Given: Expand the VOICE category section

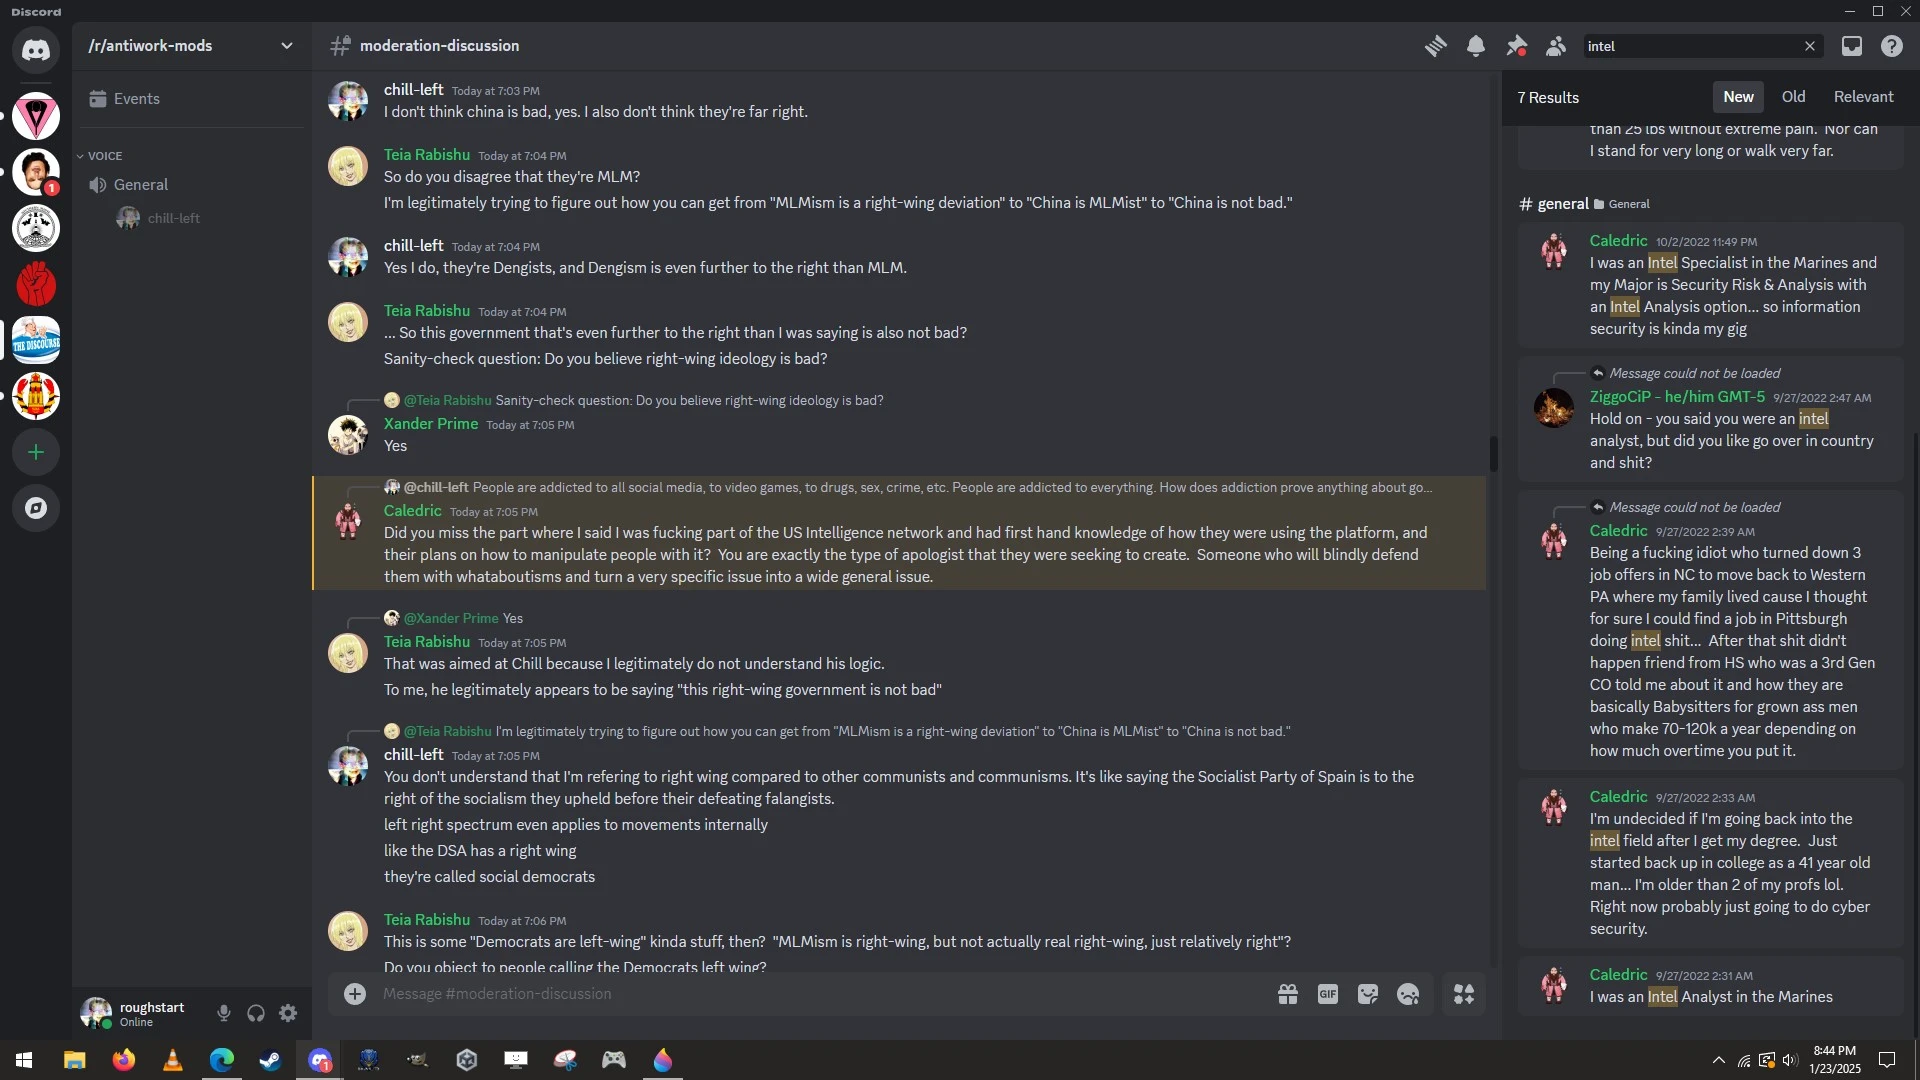Looking at the screenshot, I should 105,156.
